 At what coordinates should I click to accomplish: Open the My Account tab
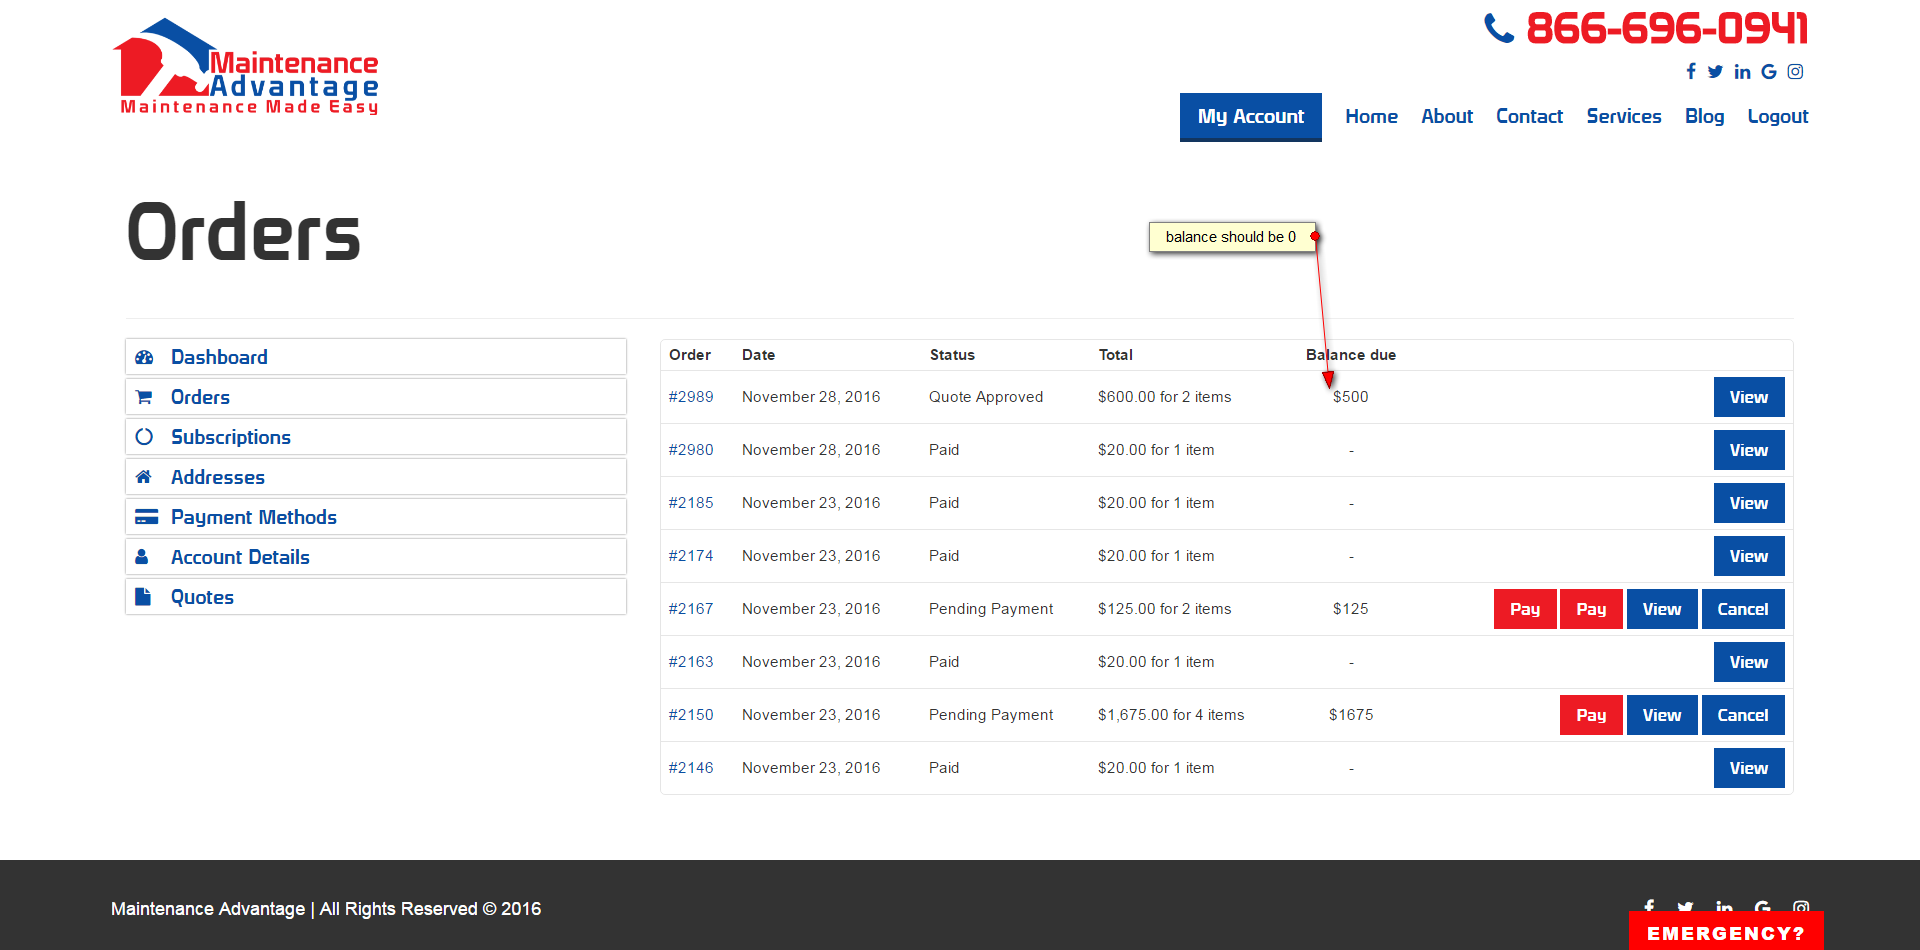(x=1250, y=117)
